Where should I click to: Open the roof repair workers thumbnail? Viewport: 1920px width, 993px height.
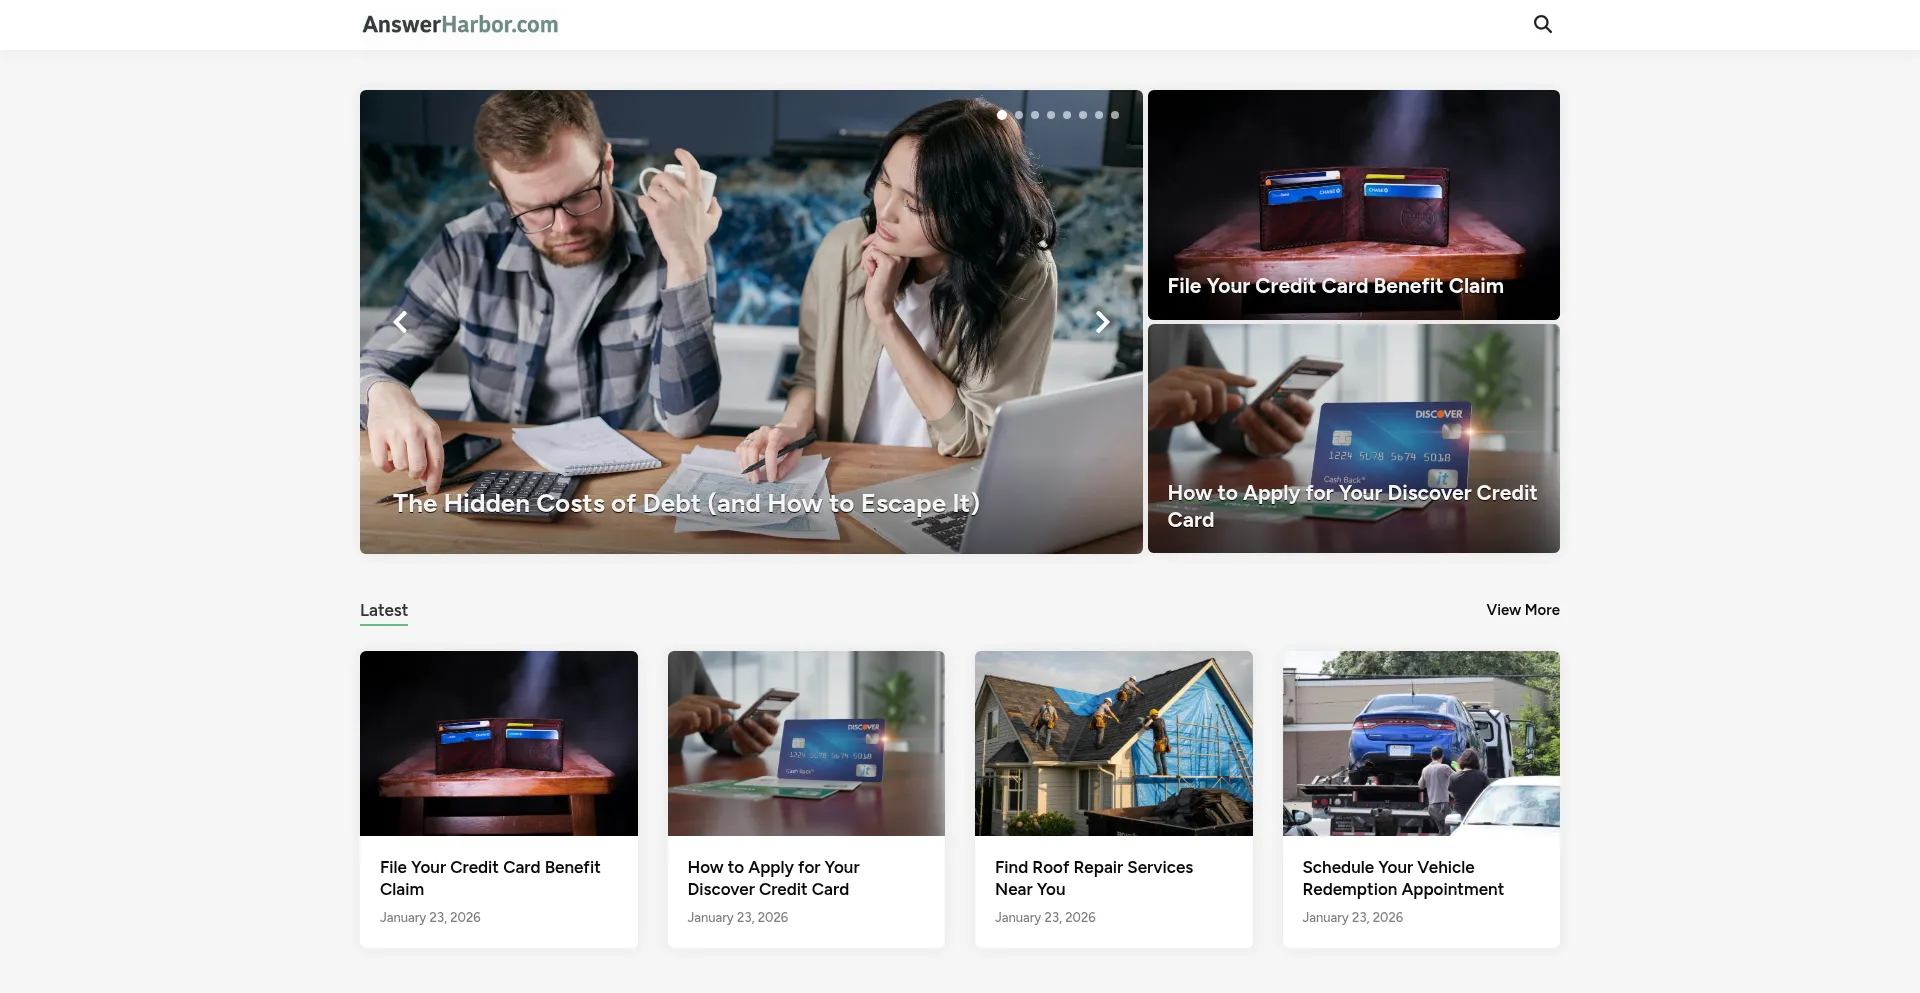coord(1114,743)
